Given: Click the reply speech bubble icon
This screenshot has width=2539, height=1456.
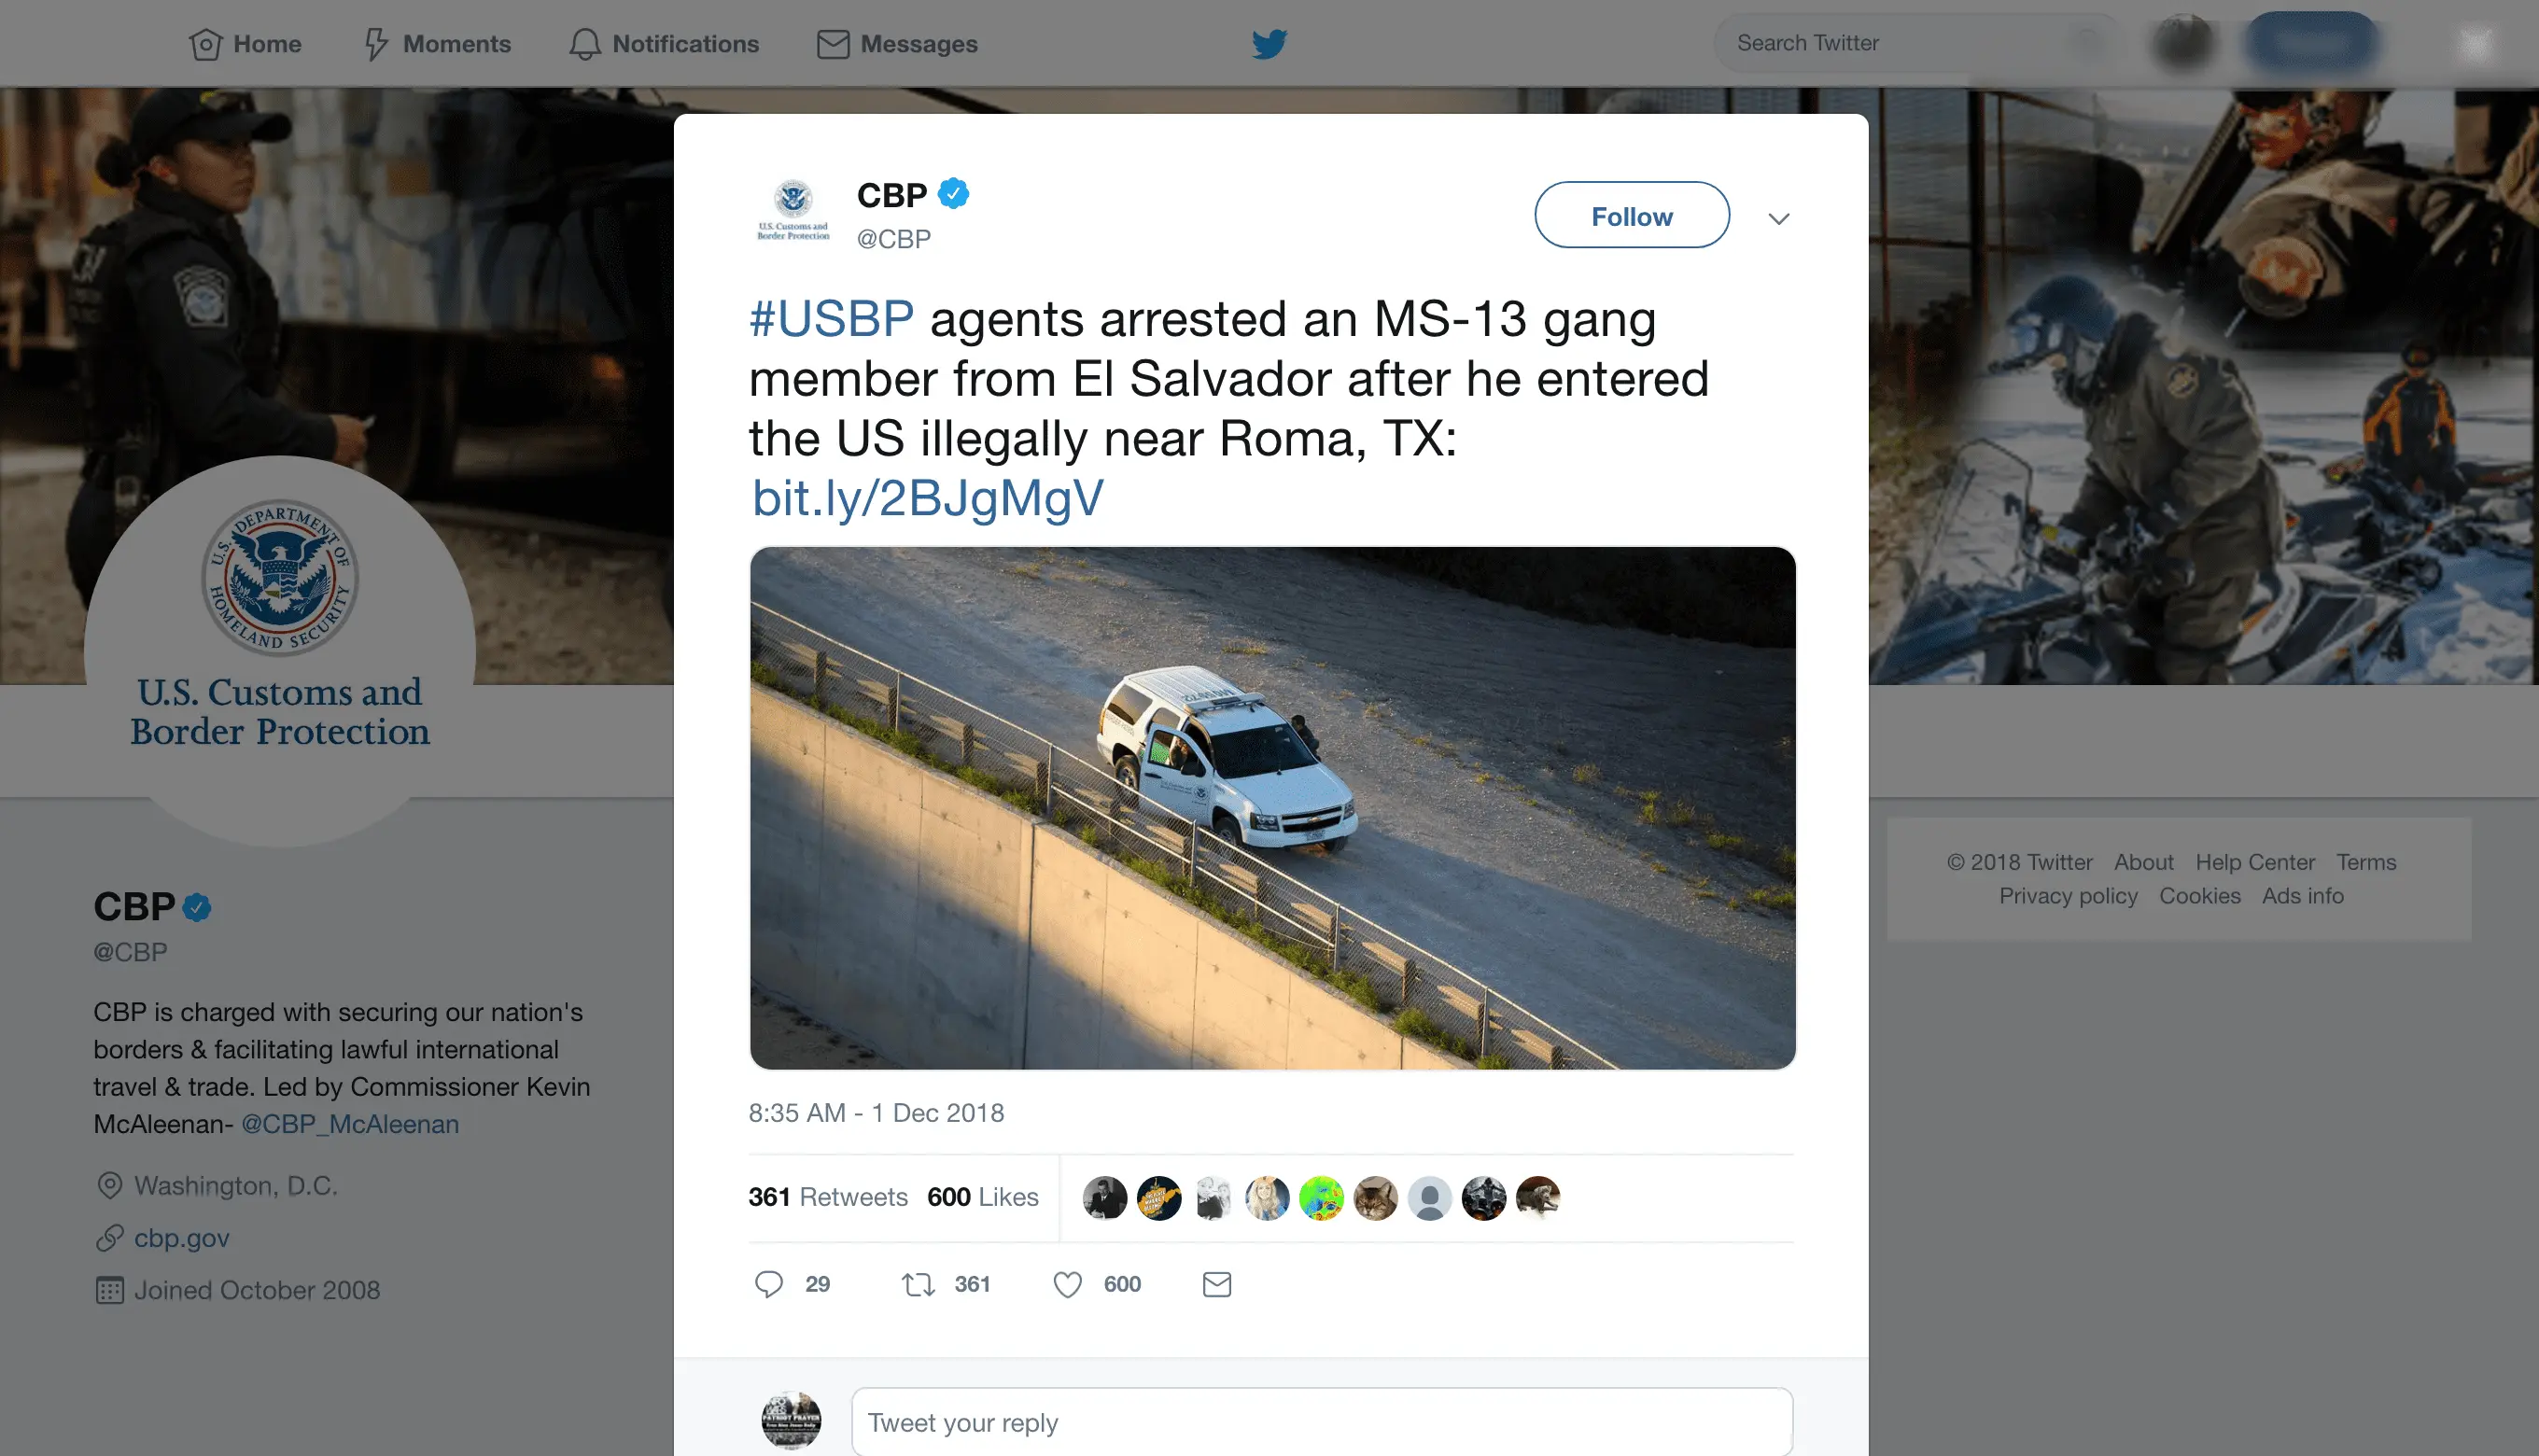Looking at the screenshot, I should click(768, 1284).
